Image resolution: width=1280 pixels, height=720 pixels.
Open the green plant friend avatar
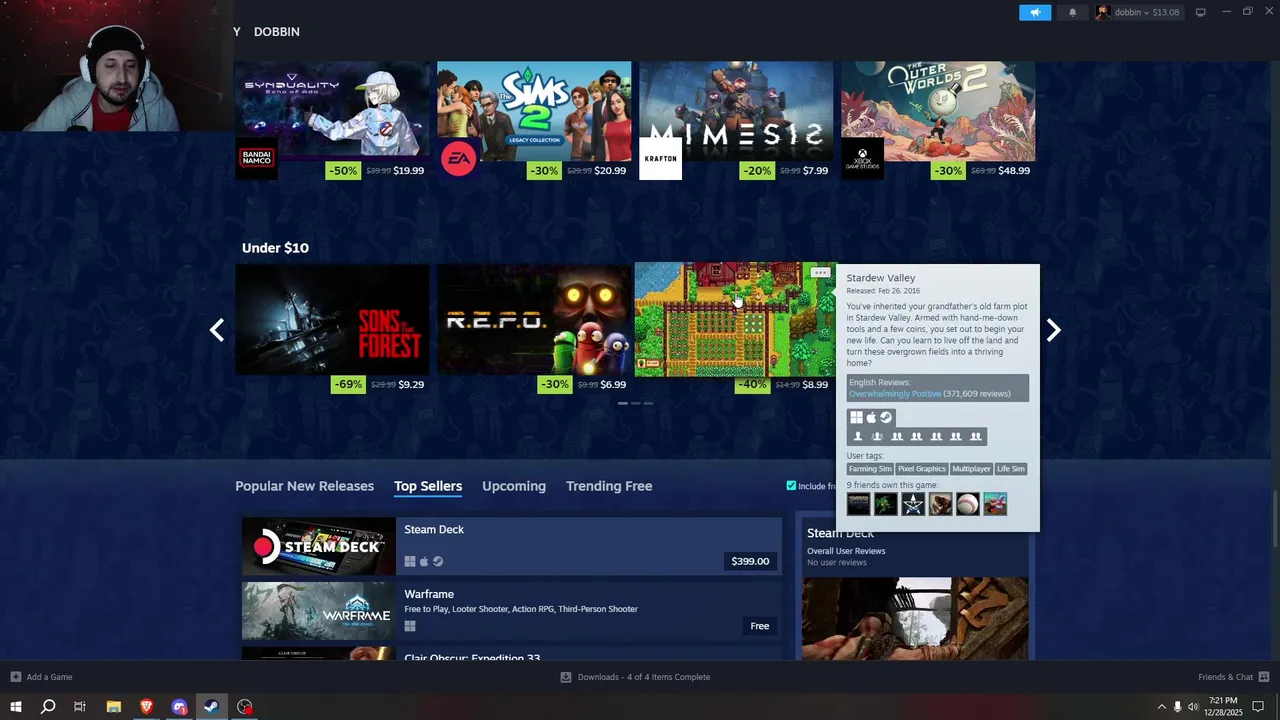tap(886, 504)
